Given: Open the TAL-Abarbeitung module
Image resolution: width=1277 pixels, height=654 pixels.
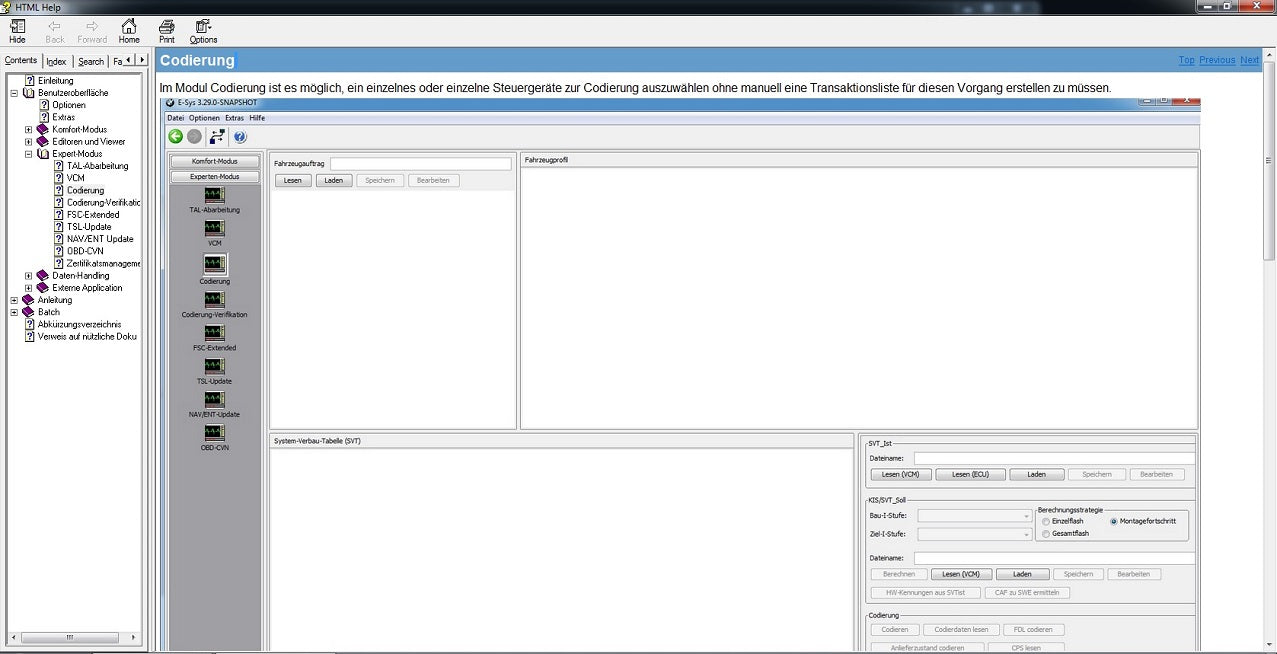Looking at the screenshot, I should 214,195.
